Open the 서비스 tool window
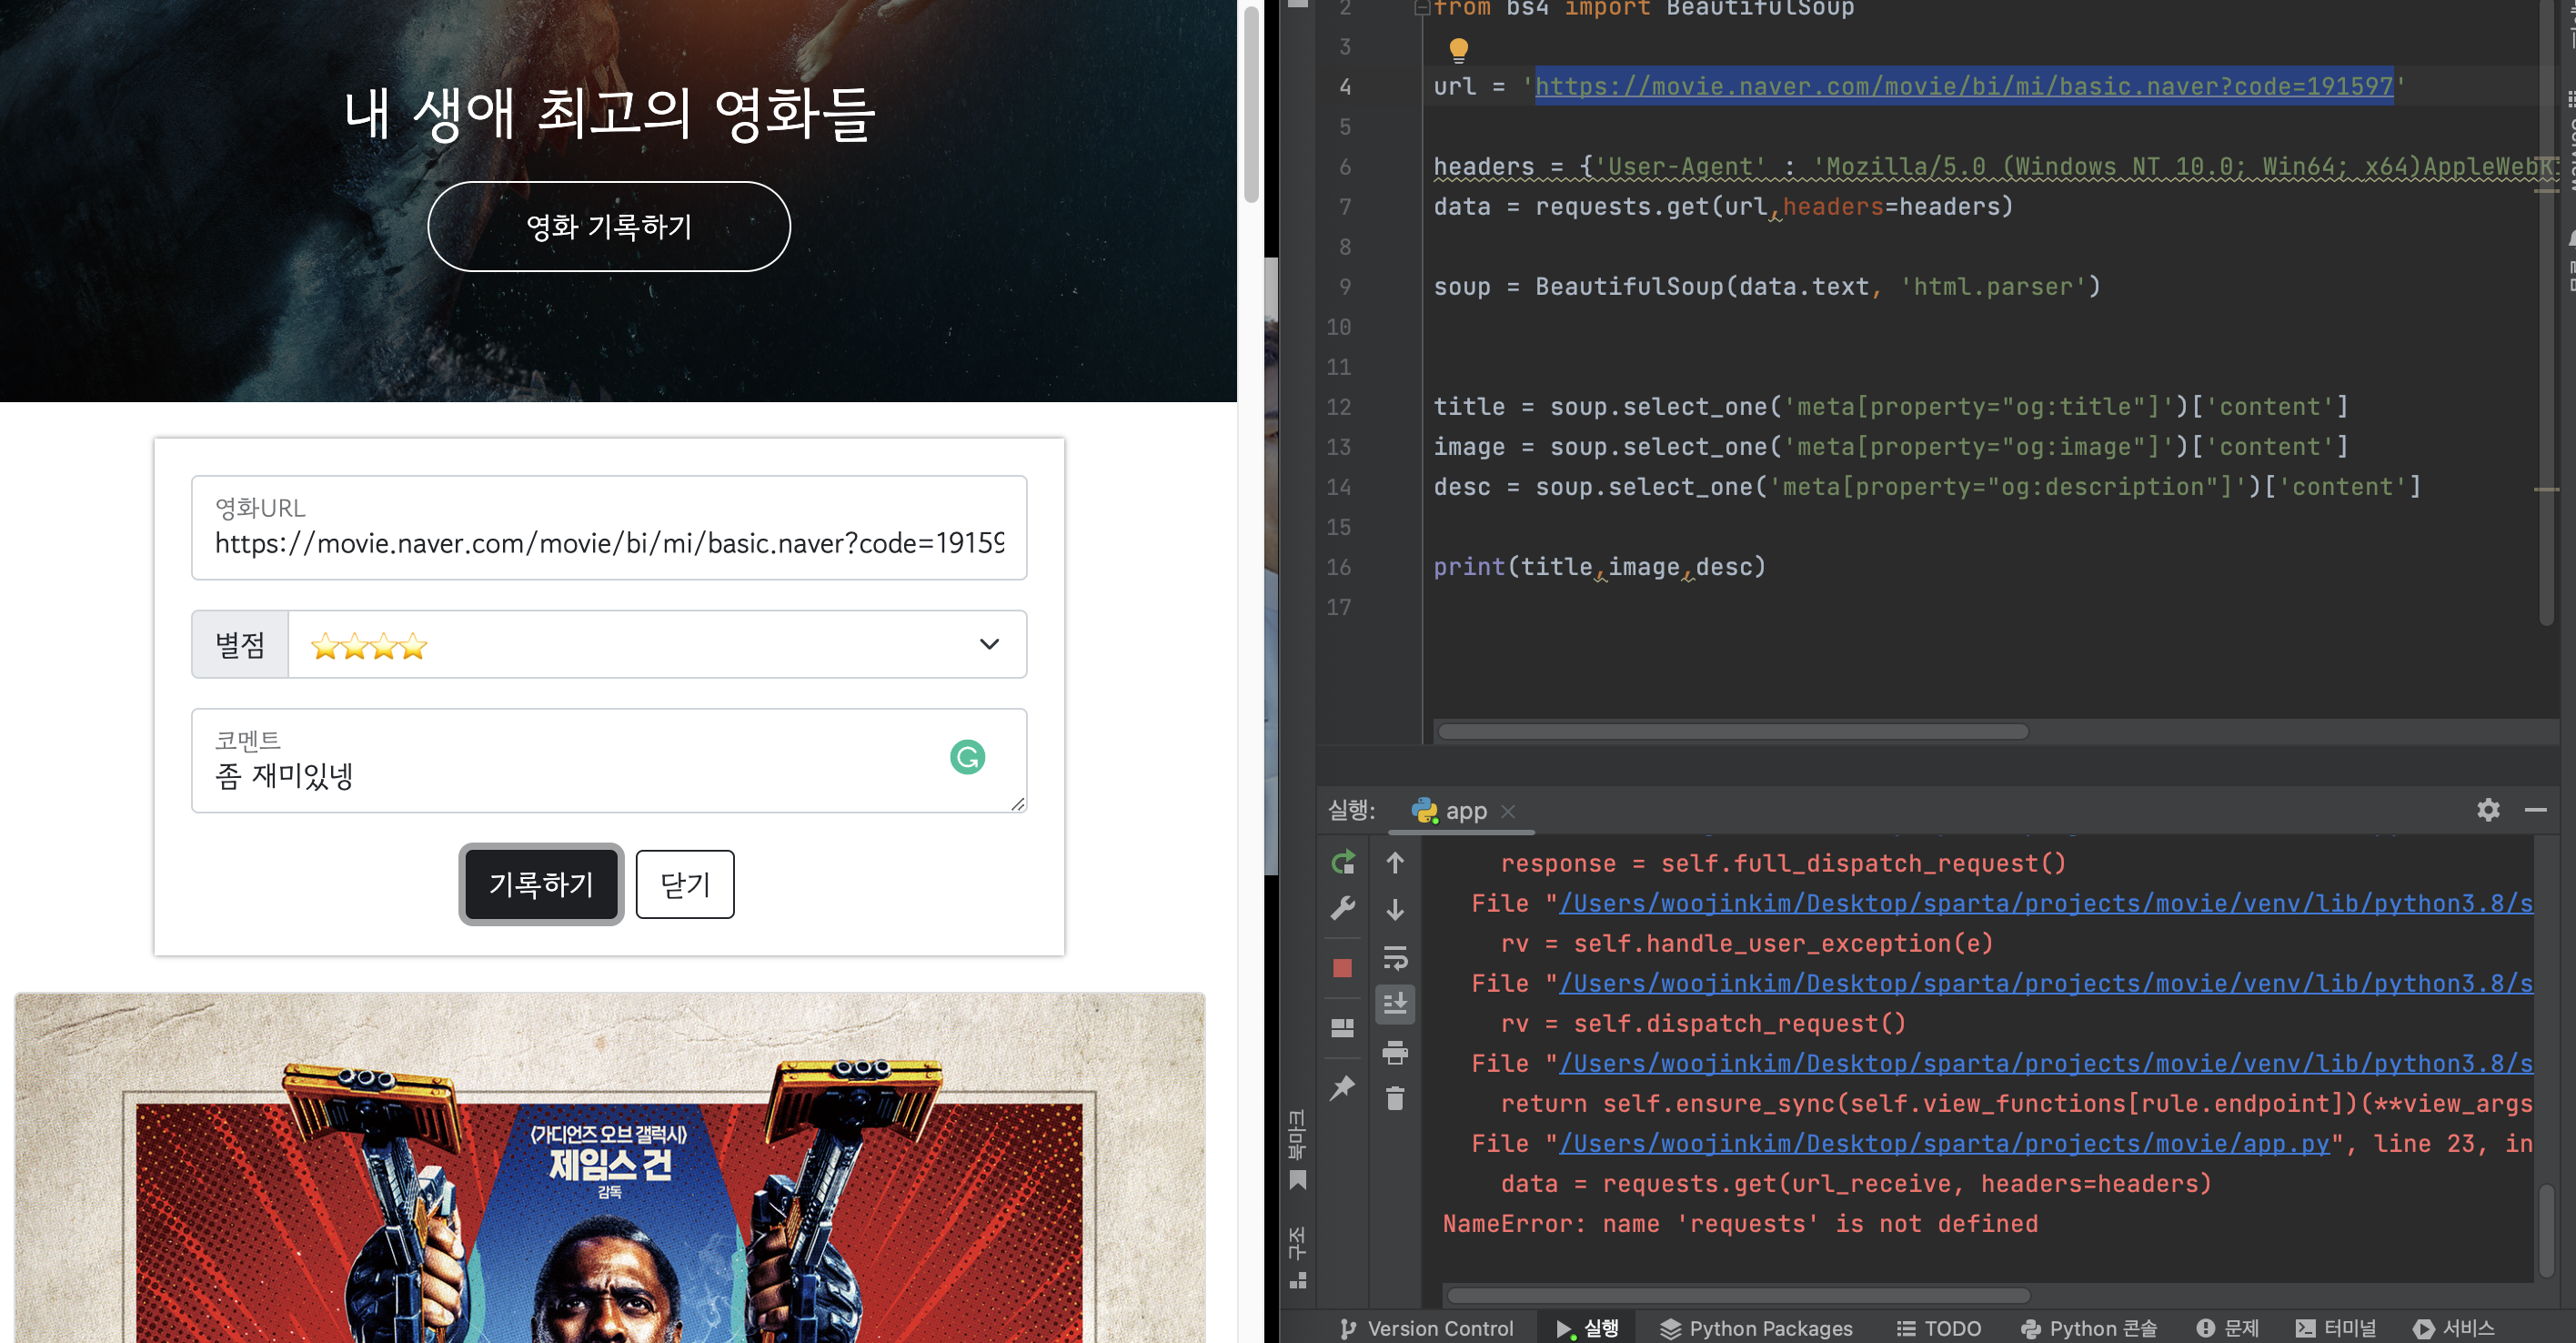 (2453, 1328)
